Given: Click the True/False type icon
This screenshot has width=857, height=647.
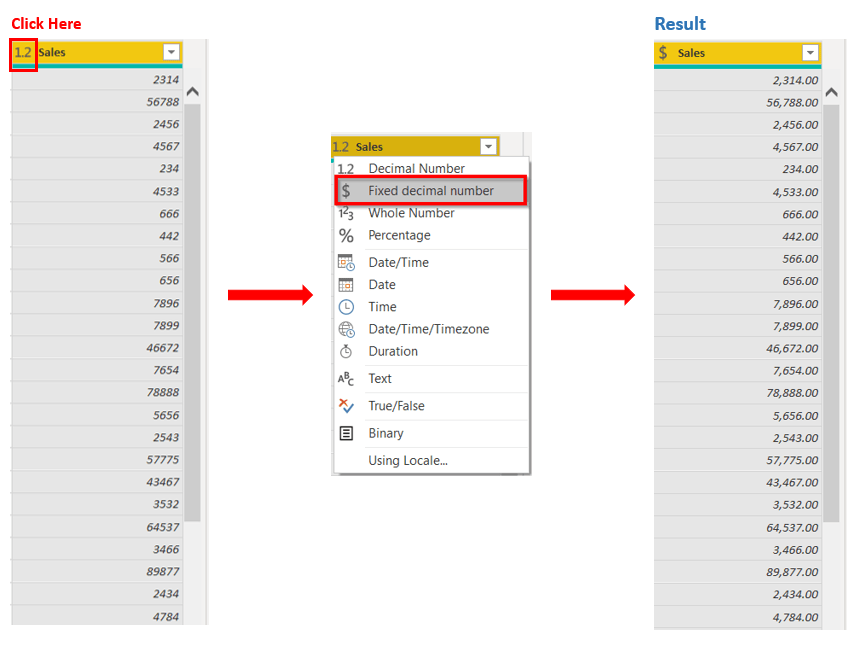Looking at the screenshot, I should (349, 405).
